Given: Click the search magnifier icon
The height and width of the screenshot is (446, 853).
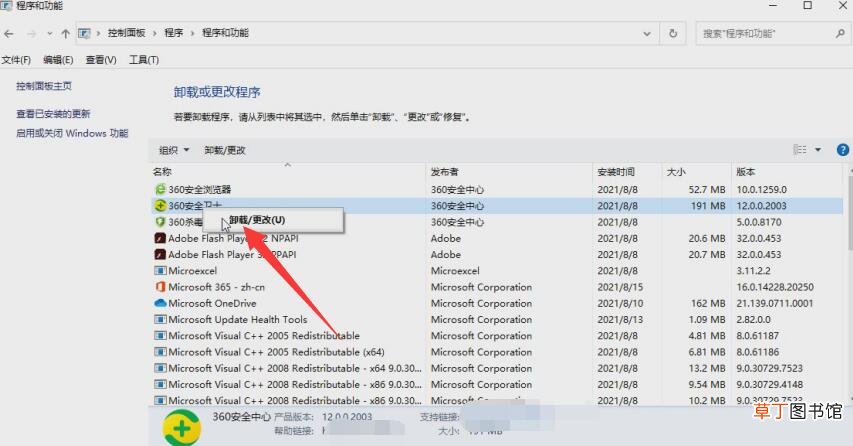Looking at the screenshot, I should (840, 34).
